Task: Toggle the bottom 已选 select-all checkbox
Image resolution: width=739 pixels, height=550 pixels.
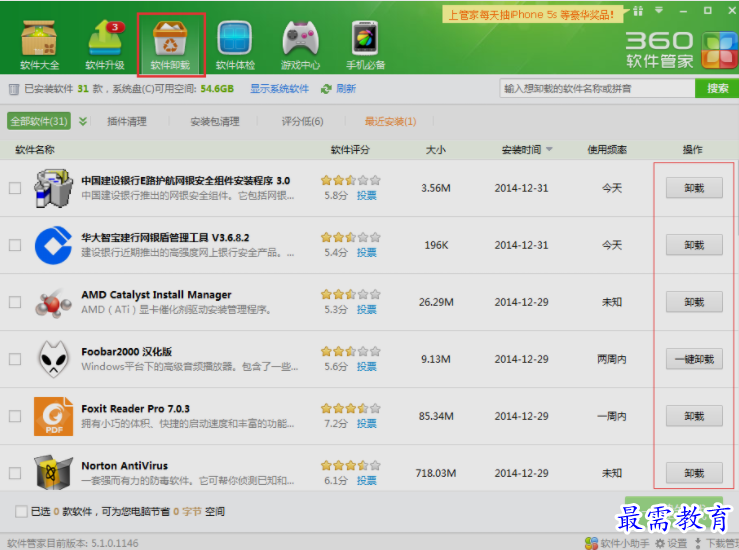Action: pyautogui.click(x=21, y=512)
